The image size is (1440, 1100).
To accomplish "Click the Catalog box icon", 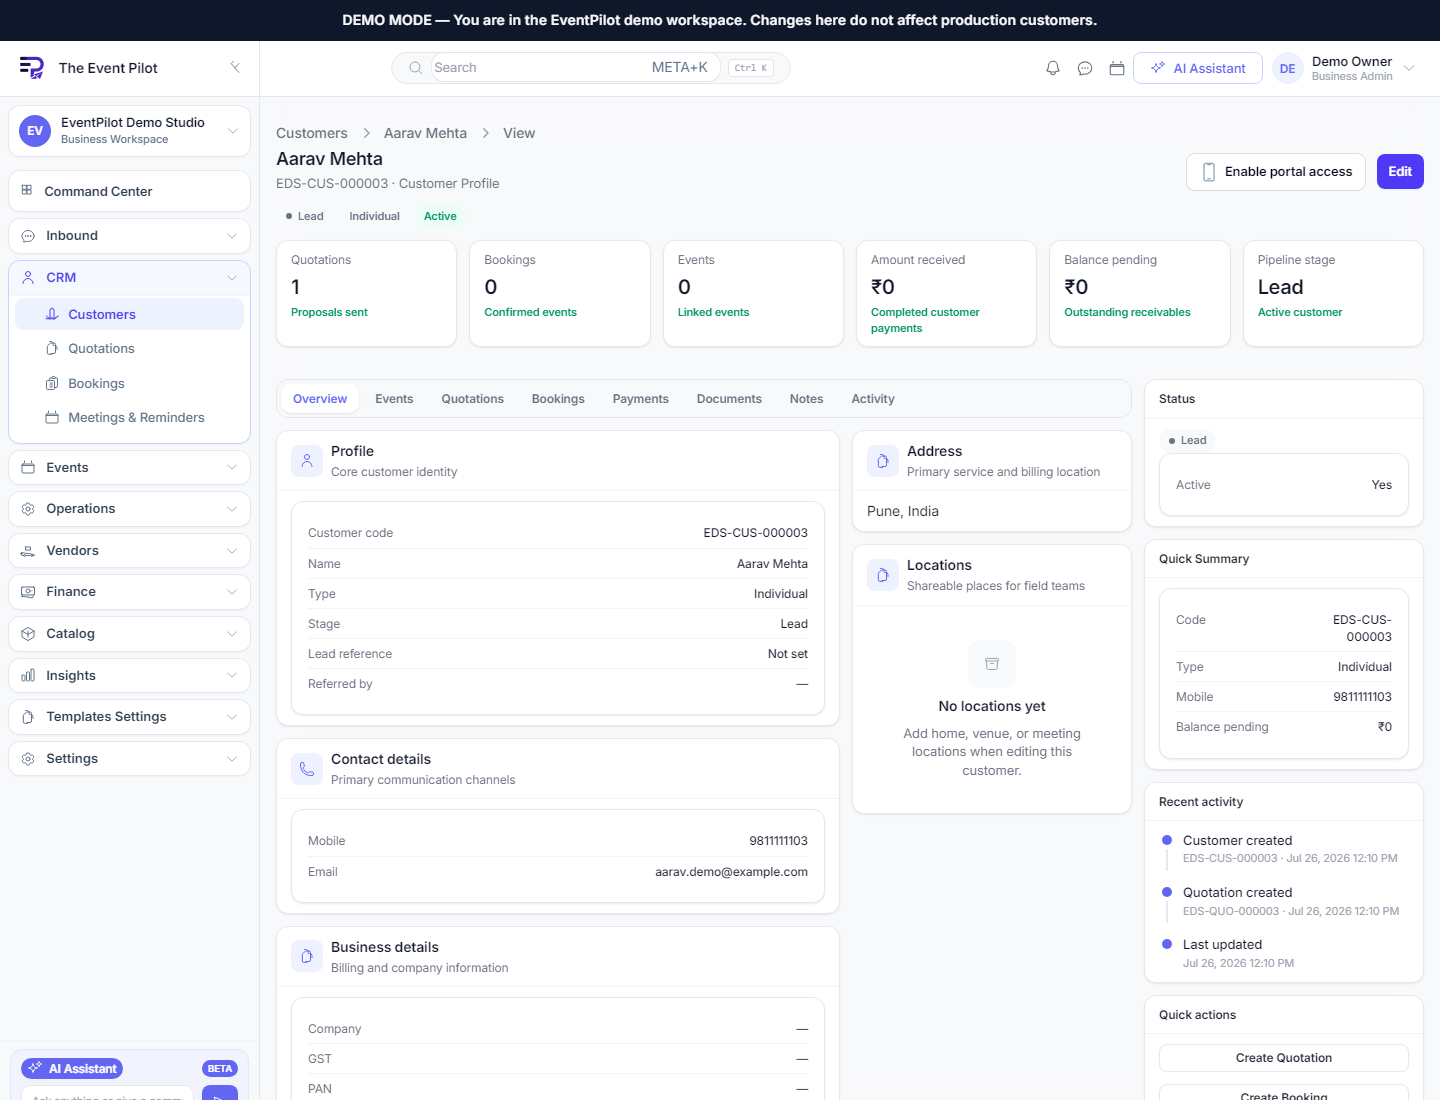I will pyautogui.click(x=28, y=634).
